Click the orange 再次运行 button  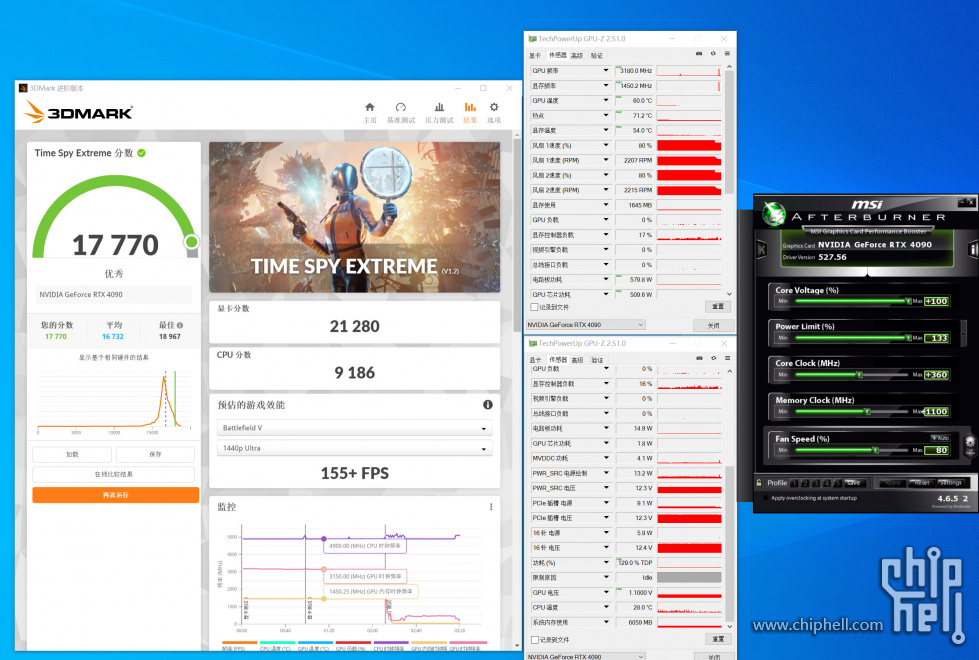point(116,495)
